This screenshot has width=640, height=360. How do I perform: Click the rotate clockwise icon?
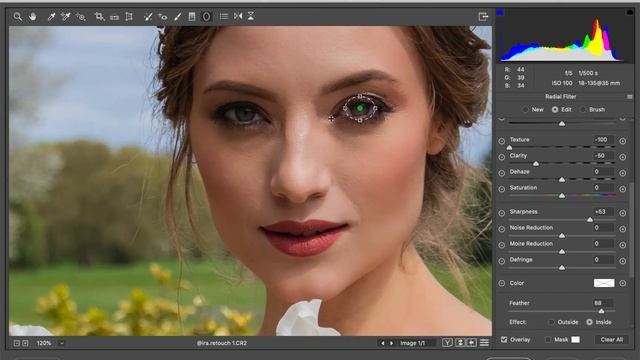click(251, 16)
